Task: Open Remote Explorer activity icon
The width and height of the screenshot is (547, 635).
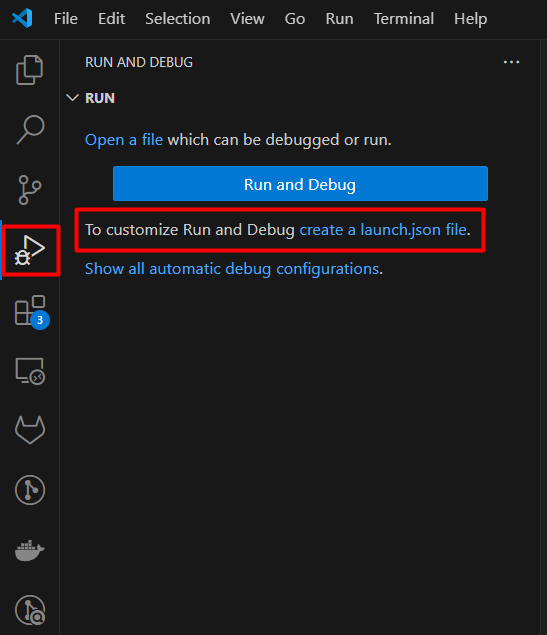Action: 30,371
